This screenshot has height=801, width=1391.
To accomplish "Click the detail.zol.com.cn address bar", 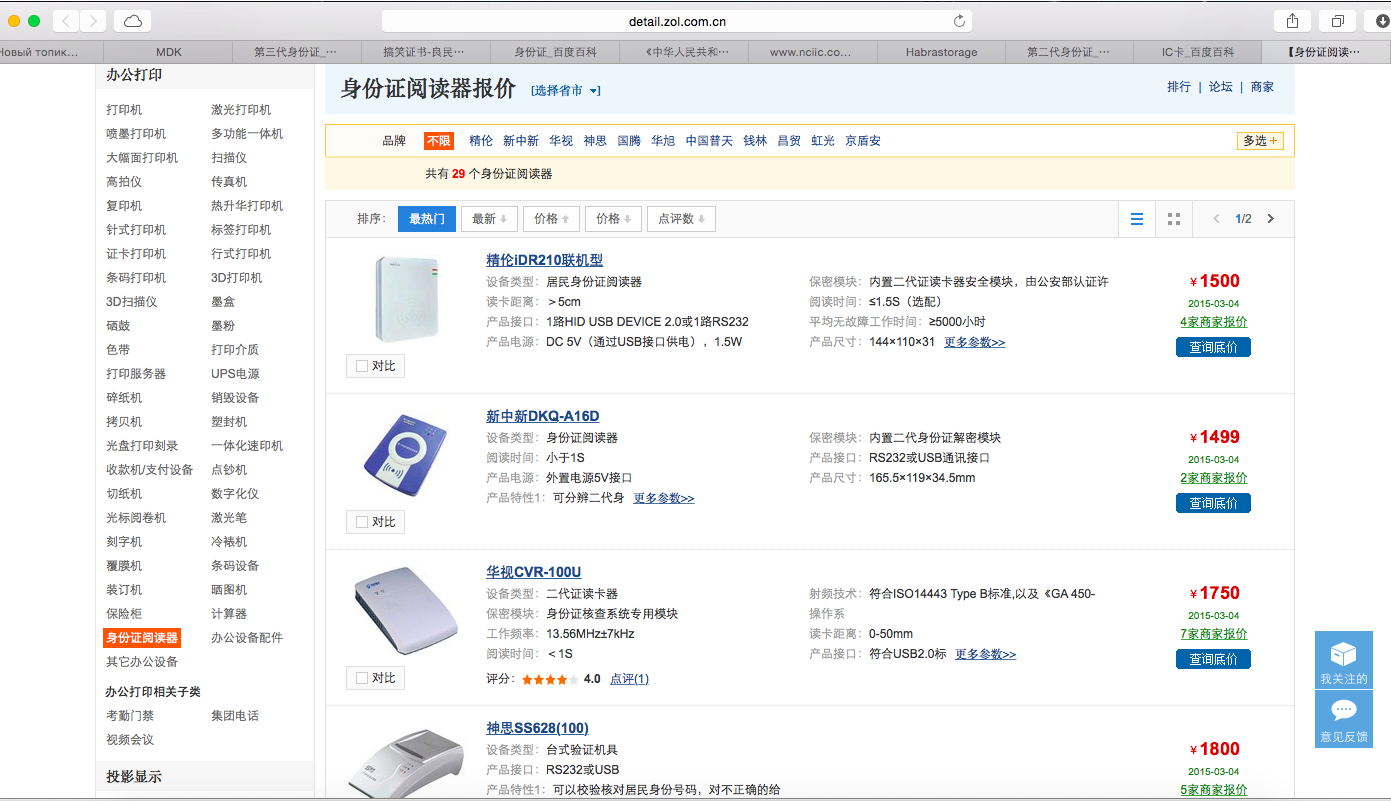I will [677, 21].
